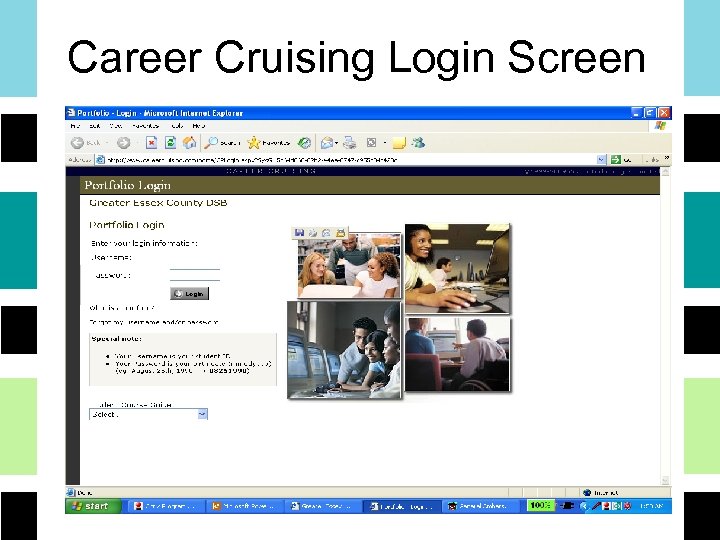Open the Favorites menu
This screenshot has width=720, height=540.
[x=145, y=126]
